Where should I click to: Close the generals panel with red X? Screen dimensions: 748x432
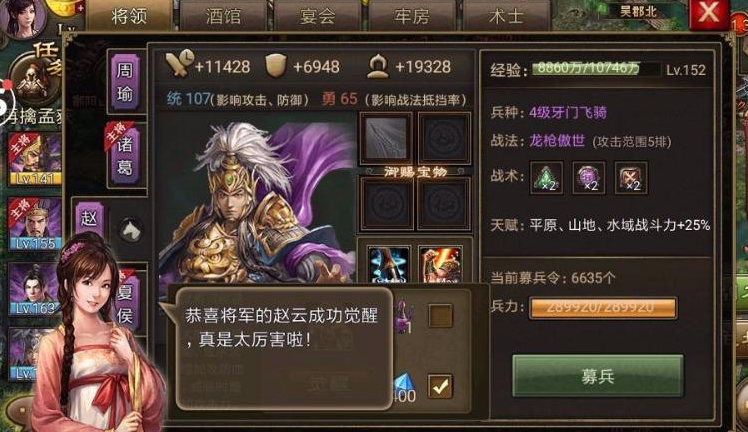[708, 13]
